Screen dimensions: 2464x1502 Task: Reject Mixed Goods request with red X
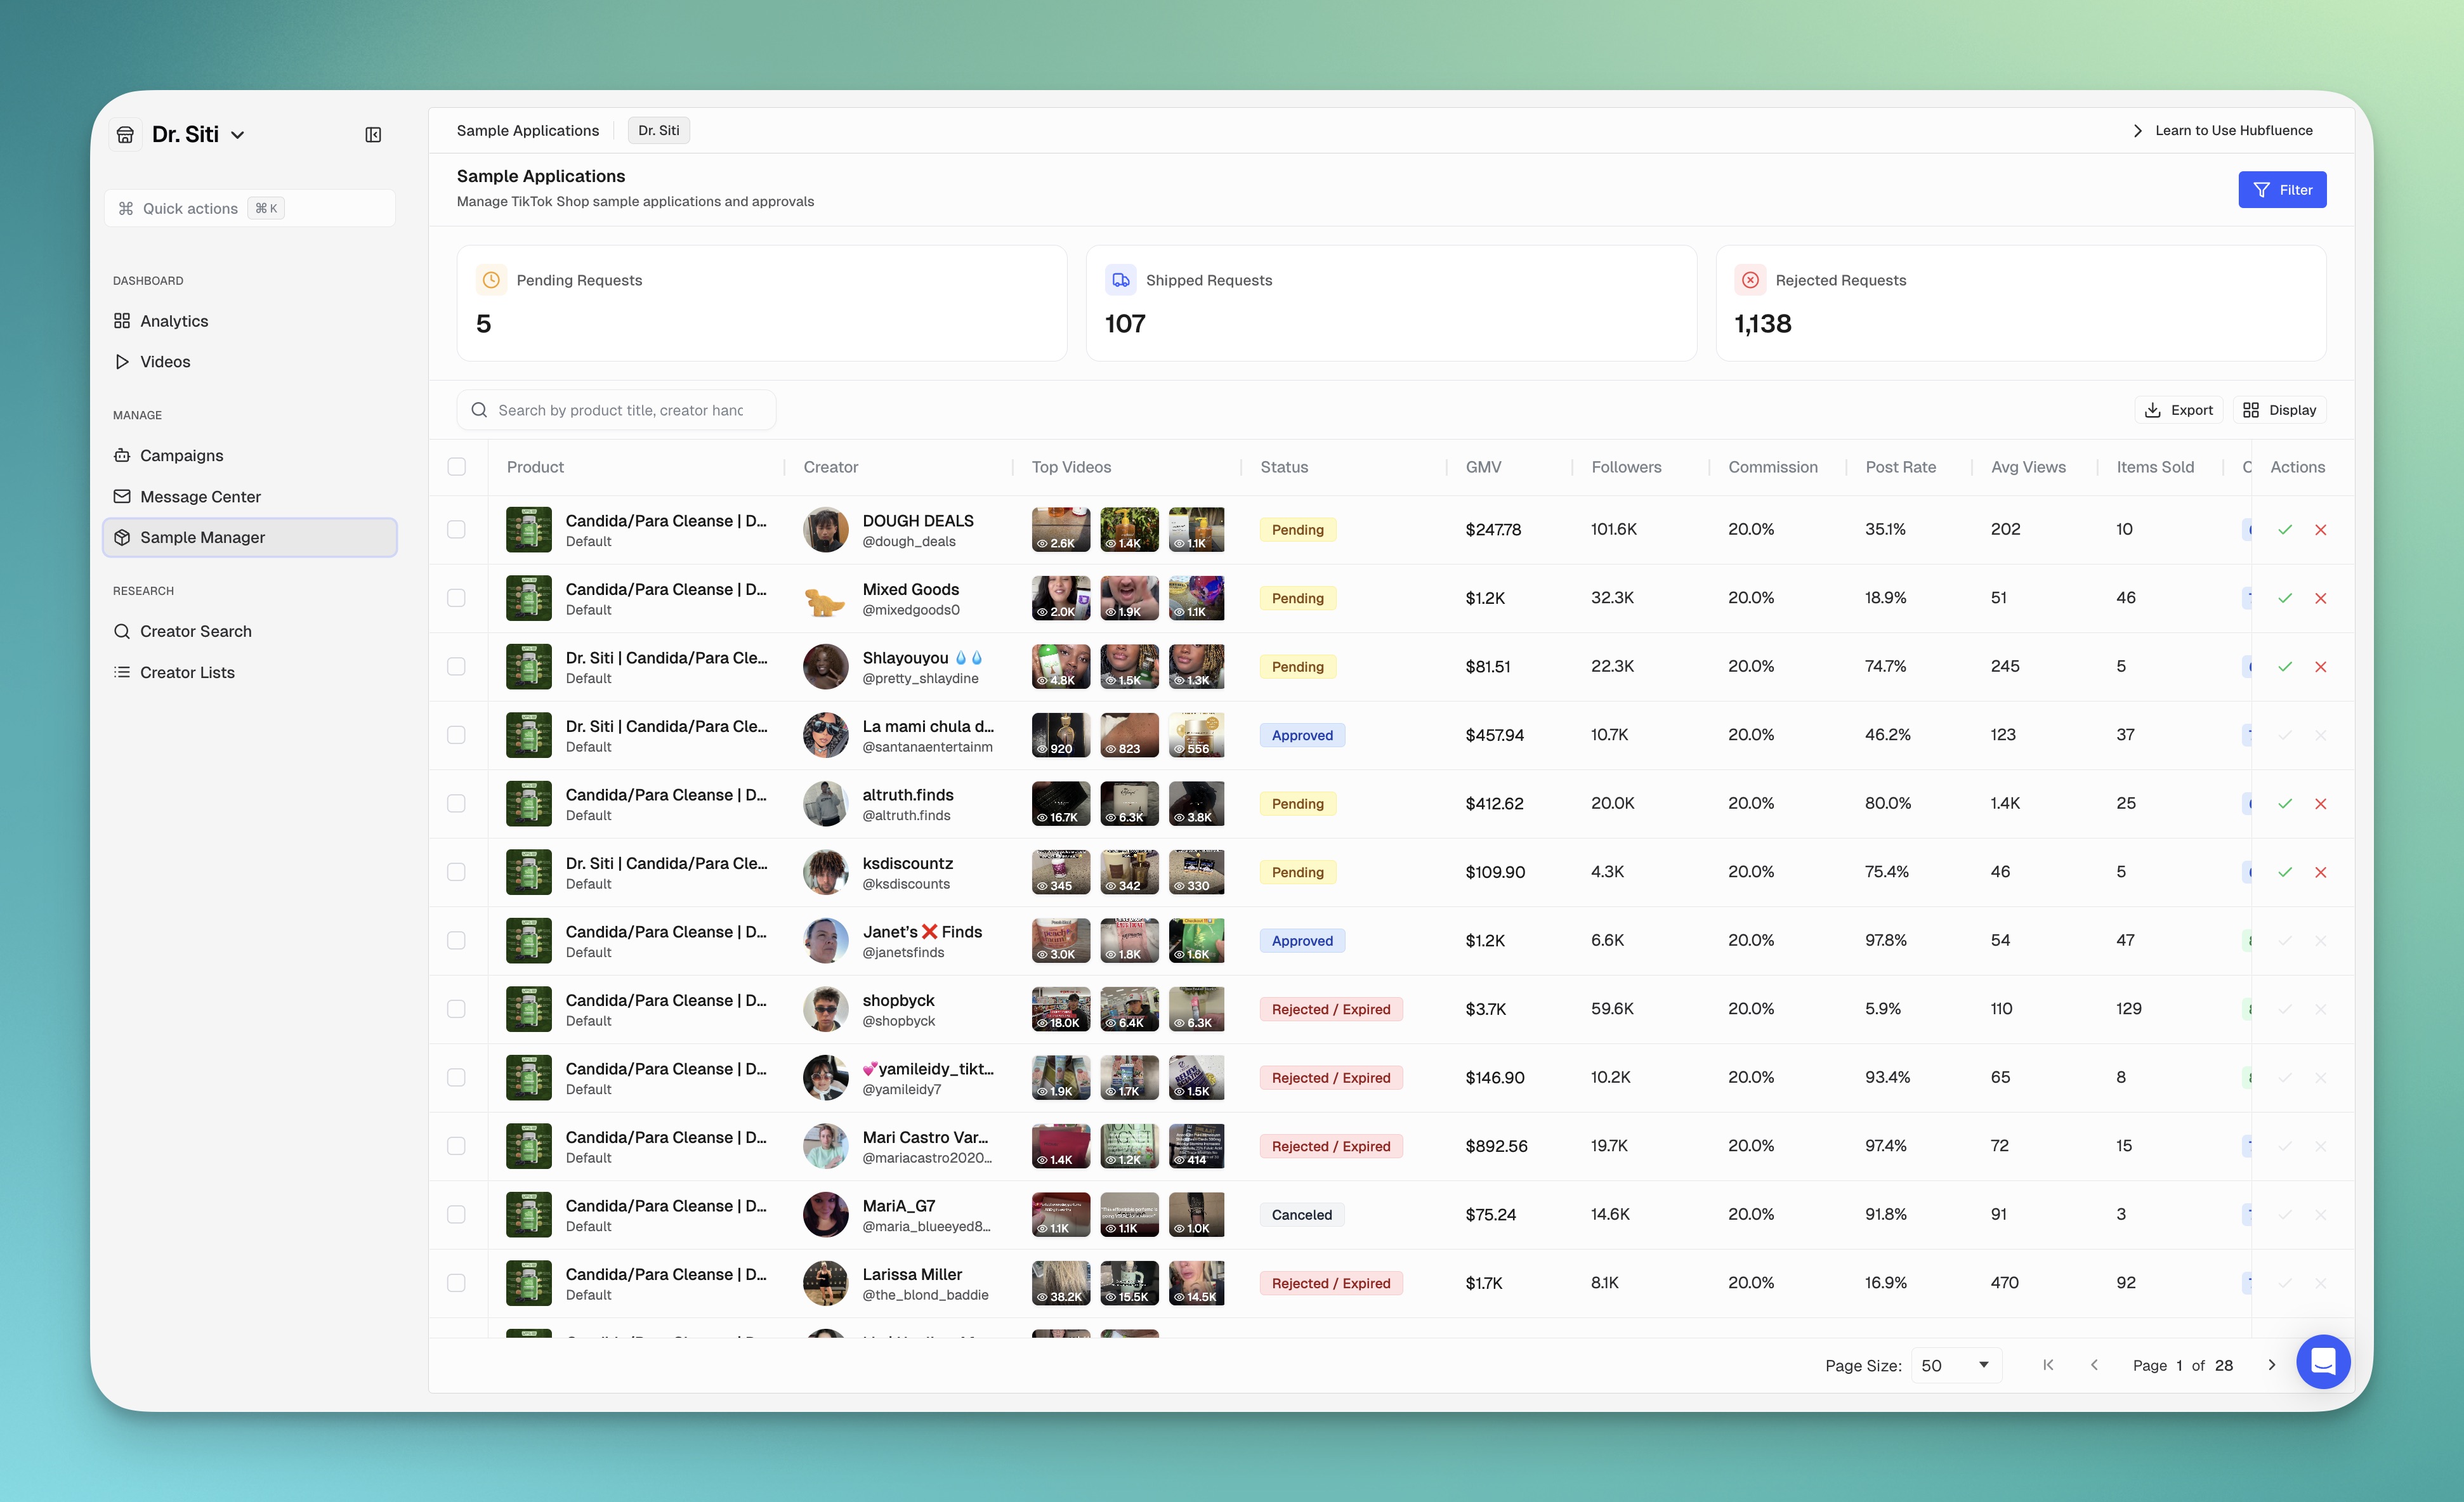point(2320,598)
